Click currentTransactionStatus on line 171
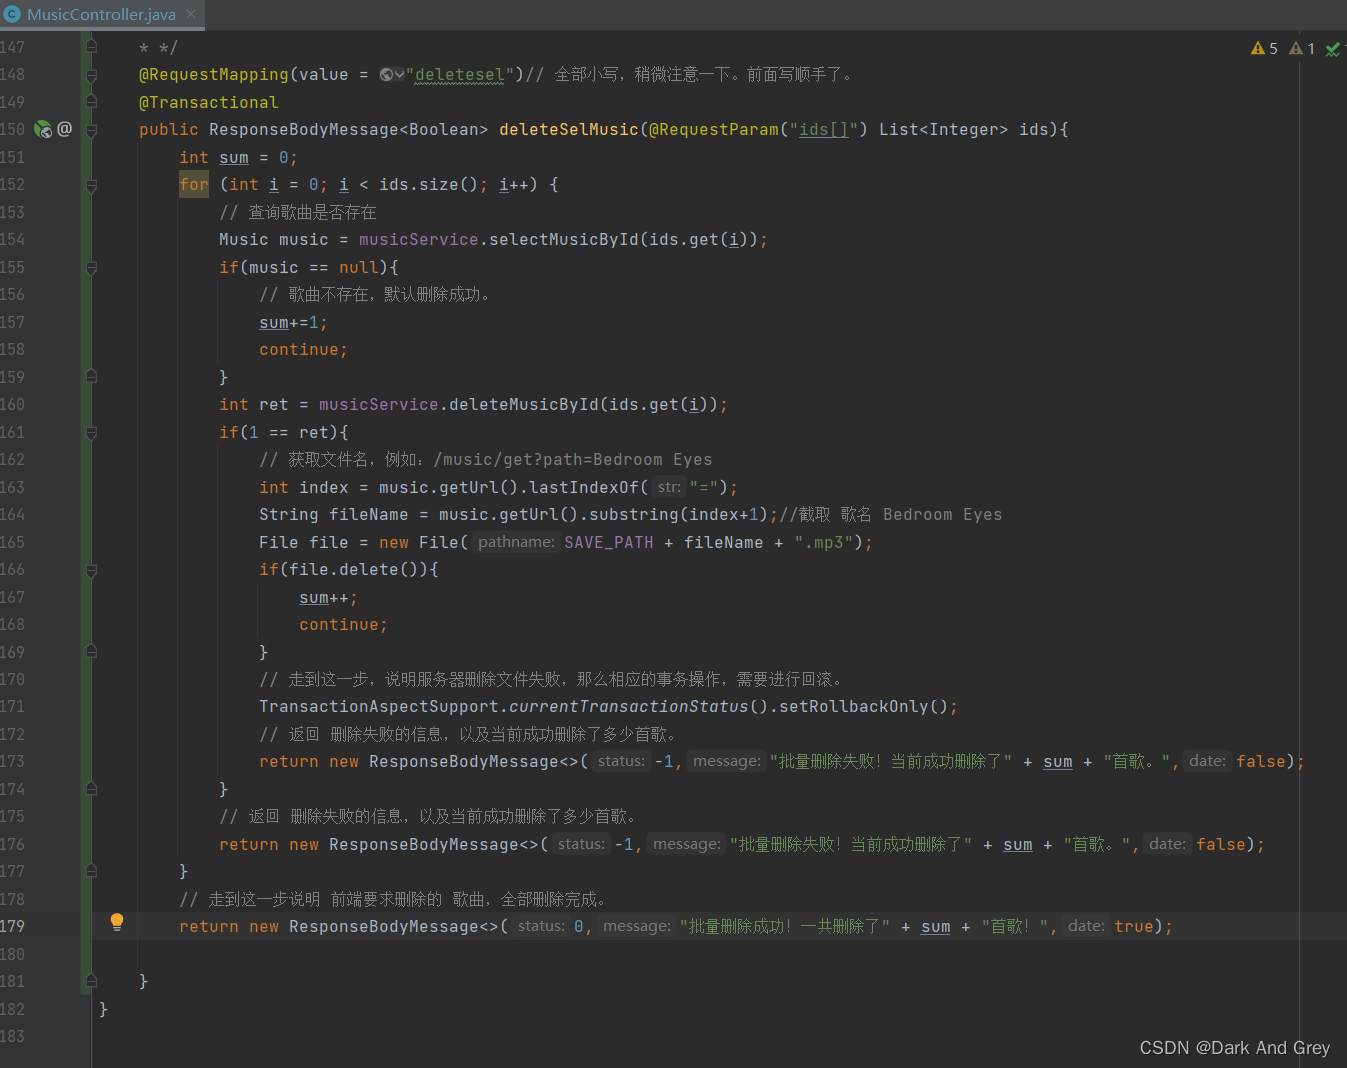Image resolution: width=1347 pixels, height=1068 pixels. coord(629,706)
